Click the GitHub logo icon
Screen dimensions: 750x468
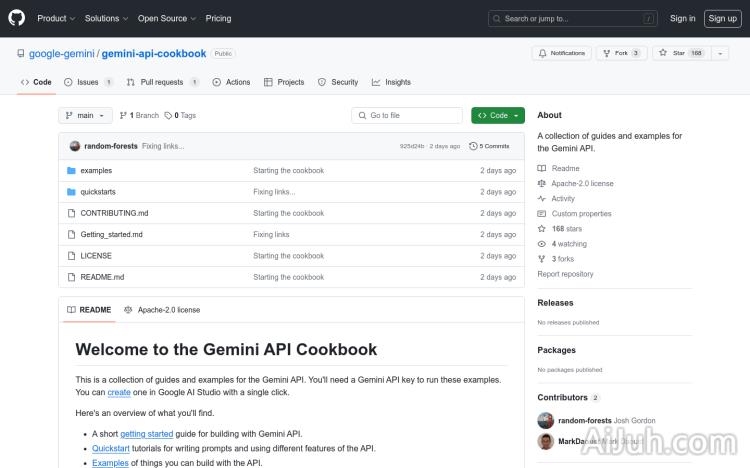16,18
